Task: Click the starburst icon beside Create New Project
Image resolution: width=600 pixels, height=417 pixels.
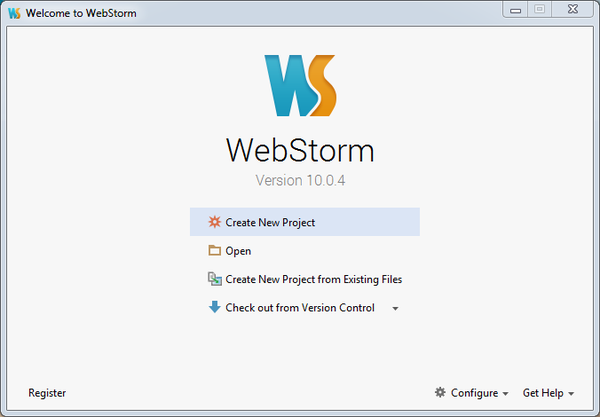Action: point(214,222)
